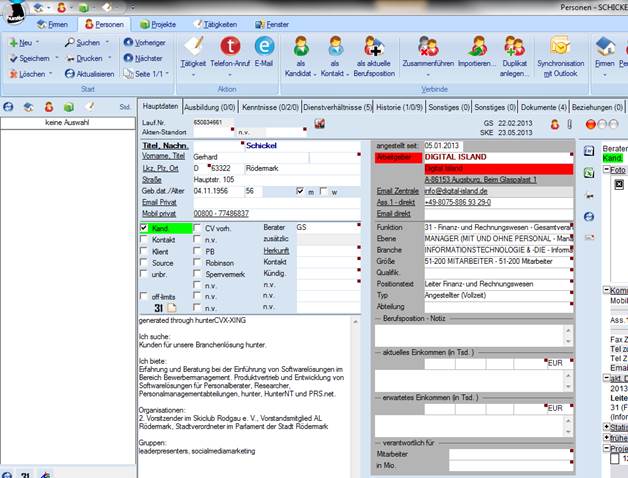Click the Nächster button
The width and height of the screenshot is (628, 478).
pyautogui.click(x=141, y=59)
